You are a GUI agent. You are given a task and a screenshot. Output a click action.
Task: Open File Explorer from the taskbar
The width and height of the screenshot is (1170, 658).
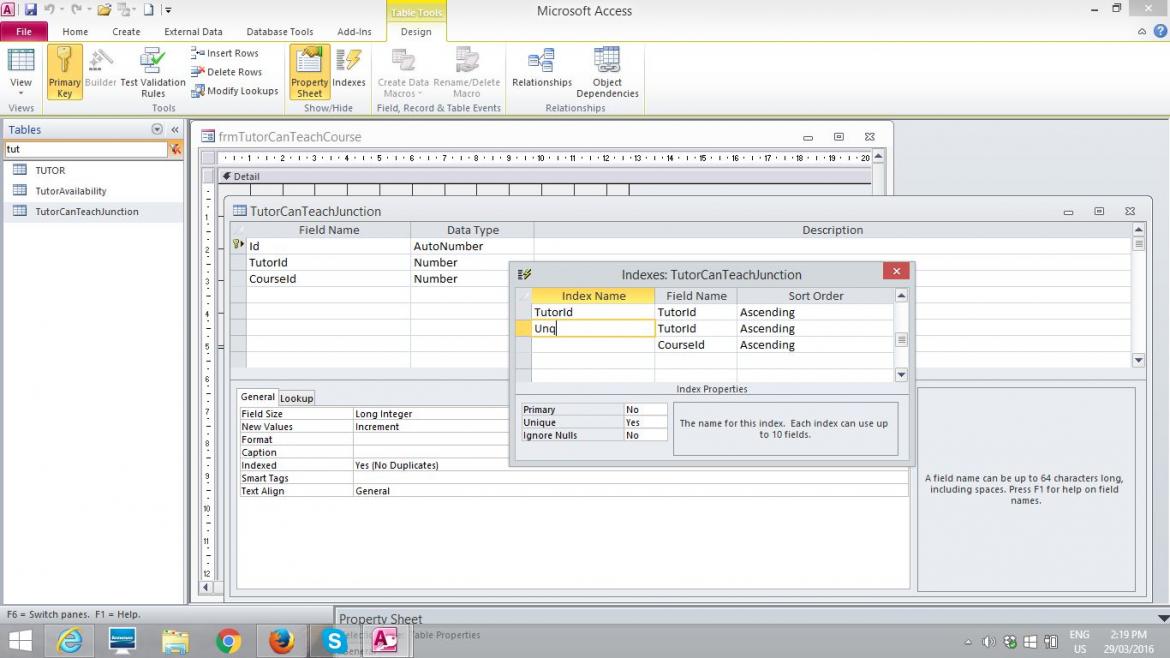pyautogui.click(x=175, y=641)
